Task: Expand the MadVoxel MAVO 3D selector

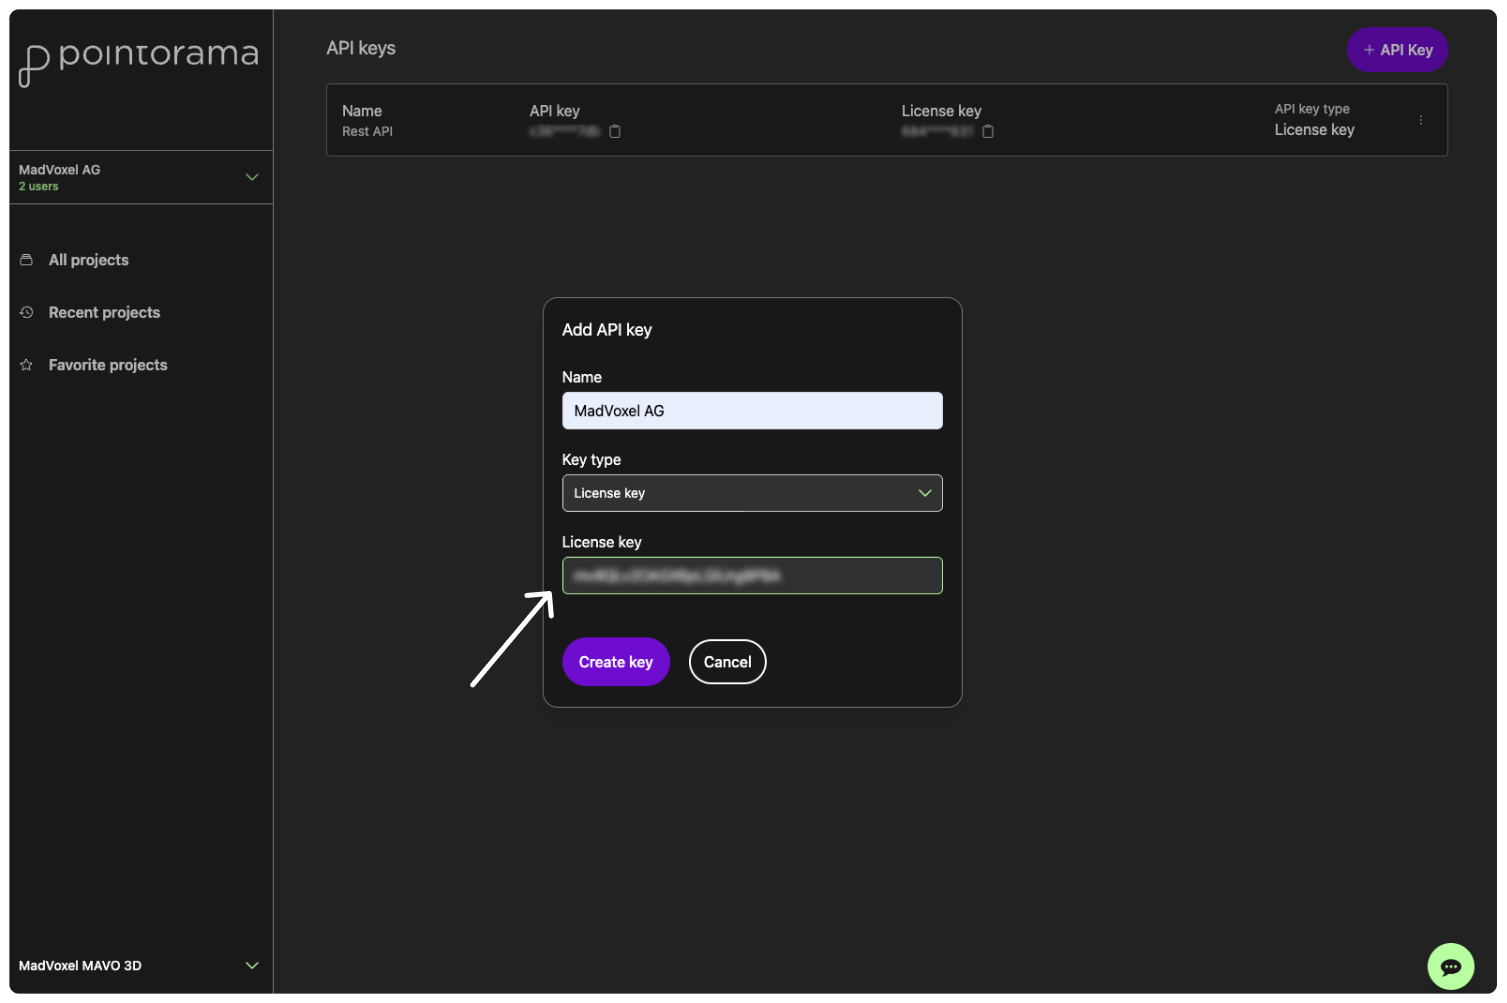Action: pyautogui.click(x=252, y=965)
